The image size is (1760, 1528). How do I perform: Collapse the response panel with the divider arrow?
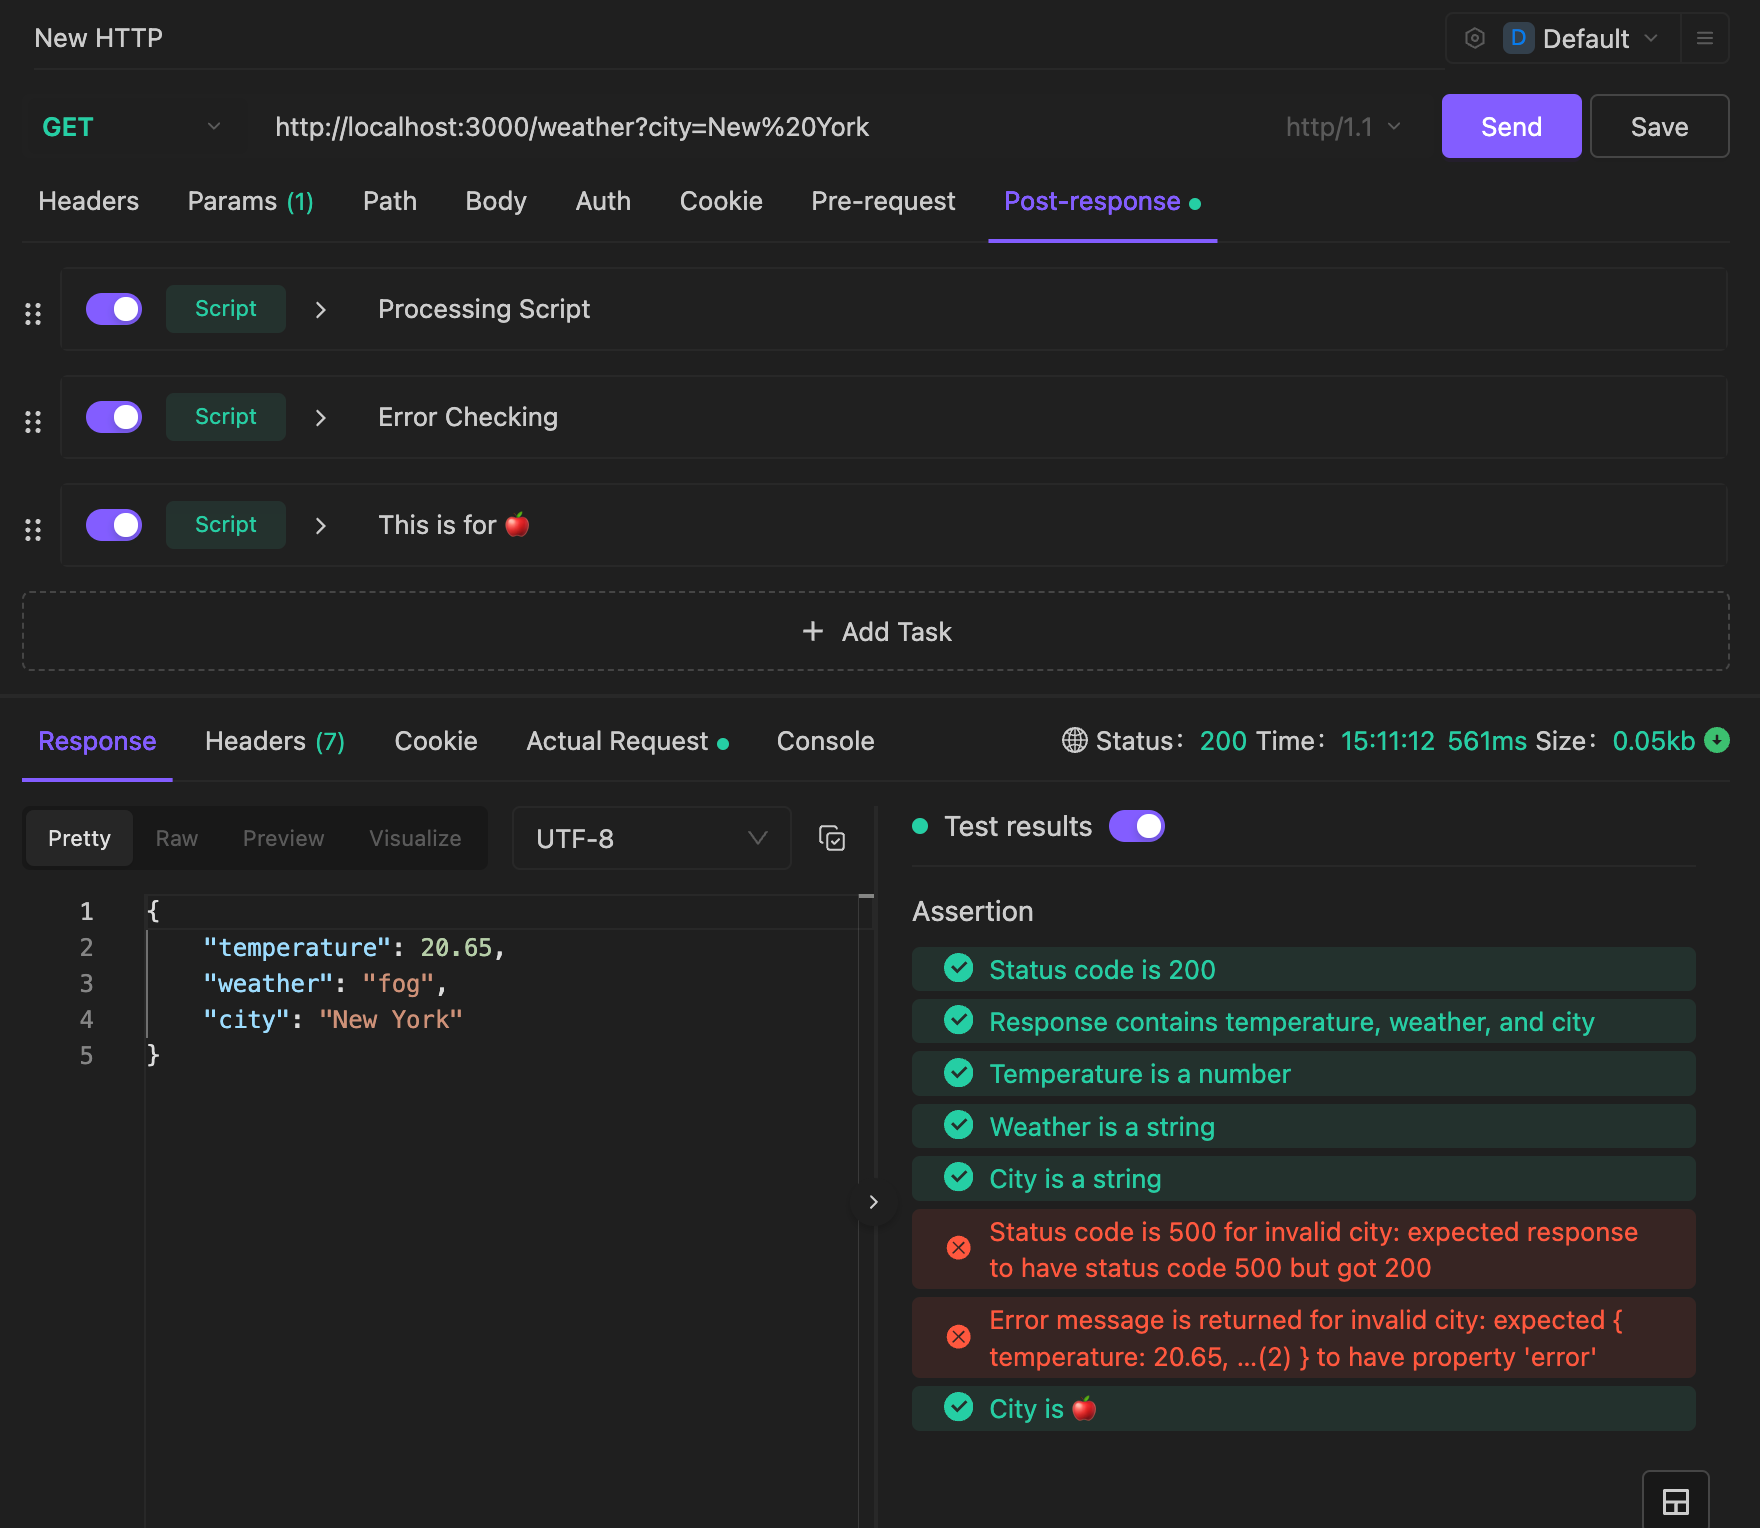tap(874, 1202)
